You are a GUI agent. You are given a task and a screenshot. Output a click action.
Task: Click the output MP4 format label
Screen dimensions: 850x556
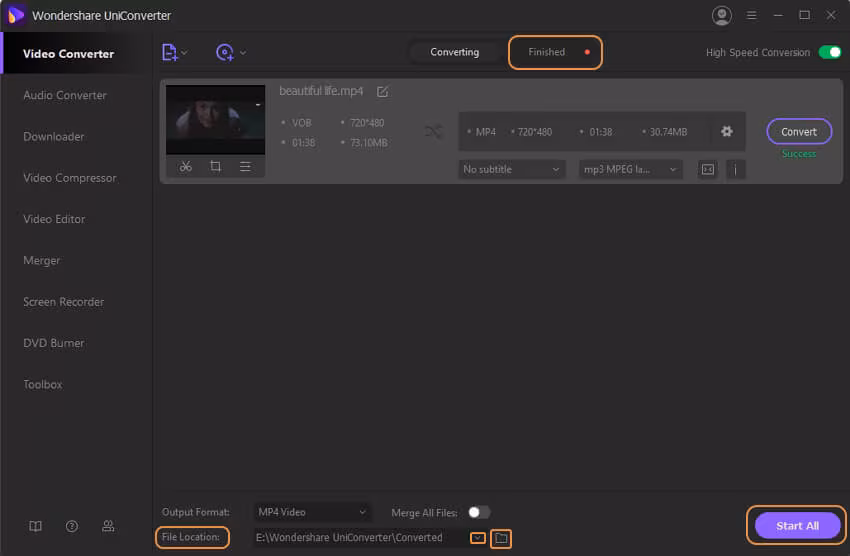point(486,132)
